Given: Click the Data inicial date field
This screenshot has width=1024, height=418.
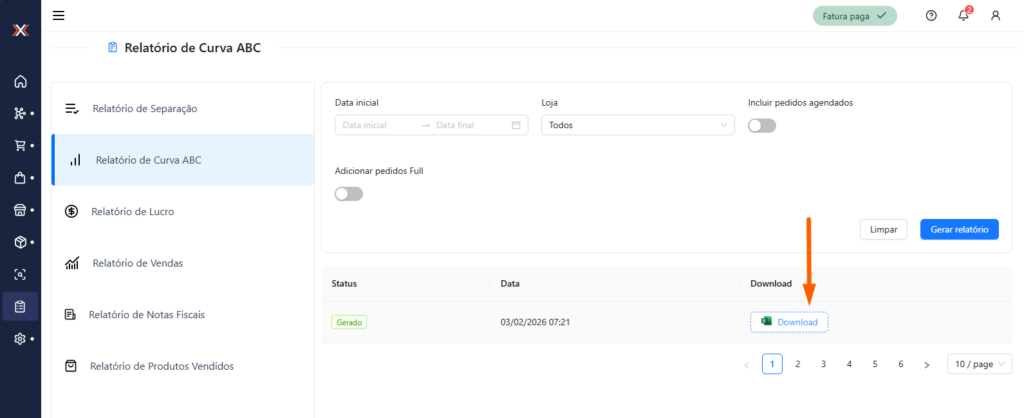Looking at the screenshot, I should [377, 125].
